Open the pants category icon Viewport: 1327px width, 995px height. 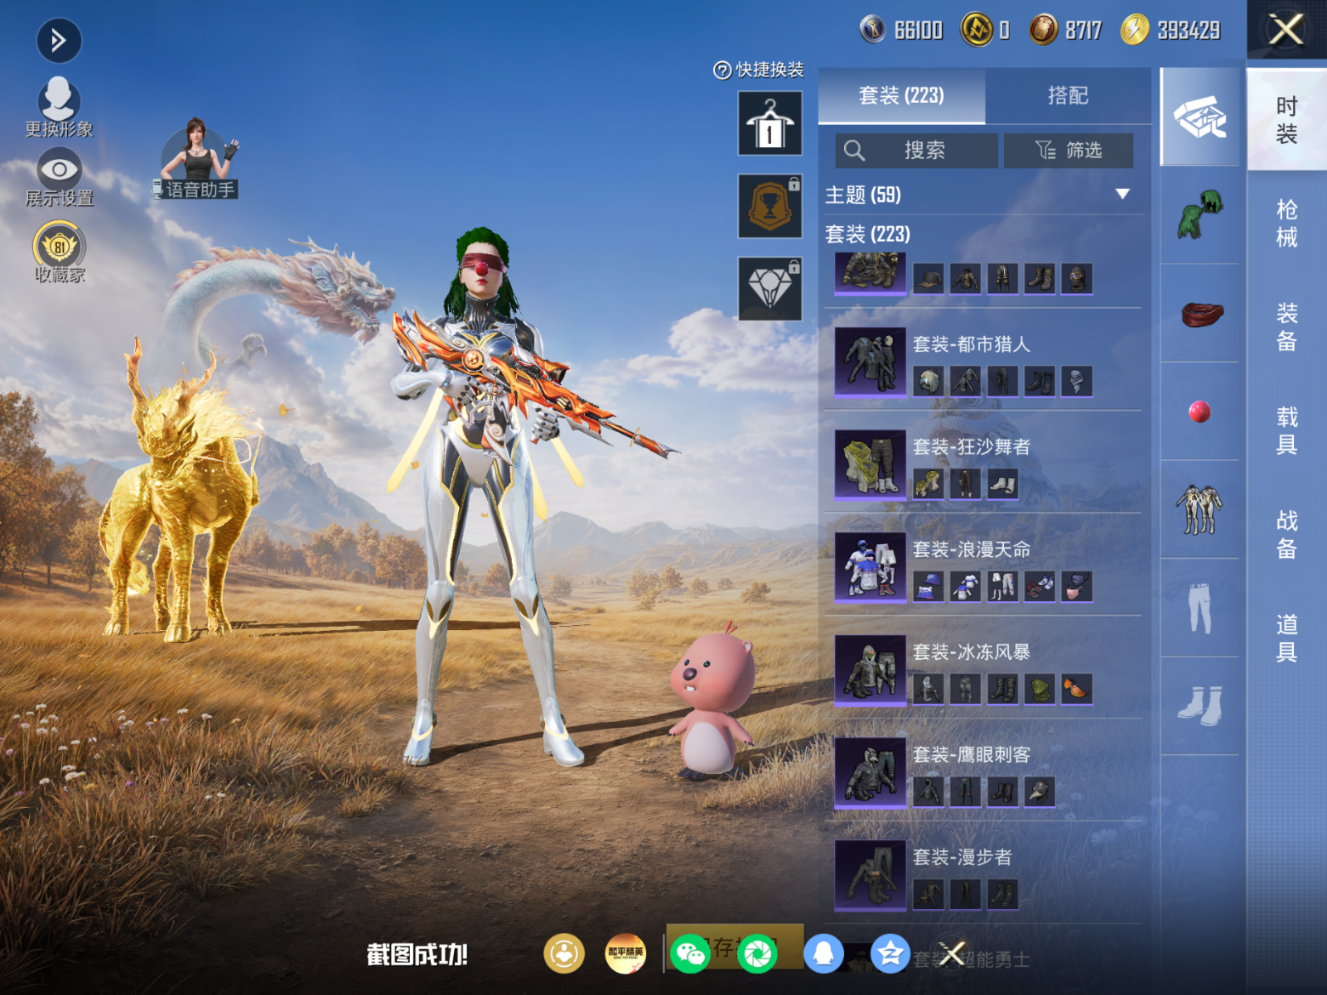tap(1200, 607)
